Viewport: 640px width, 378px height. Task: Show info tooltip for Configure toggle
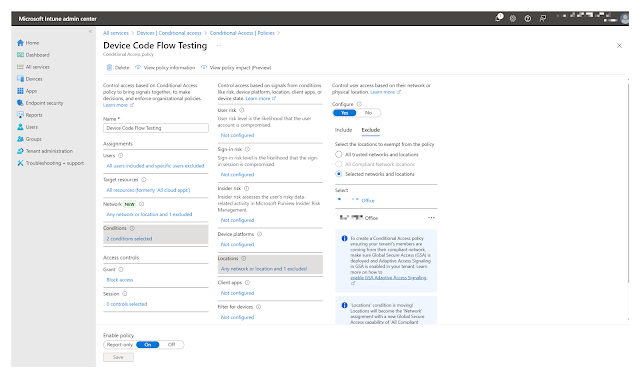click(359, 104)
